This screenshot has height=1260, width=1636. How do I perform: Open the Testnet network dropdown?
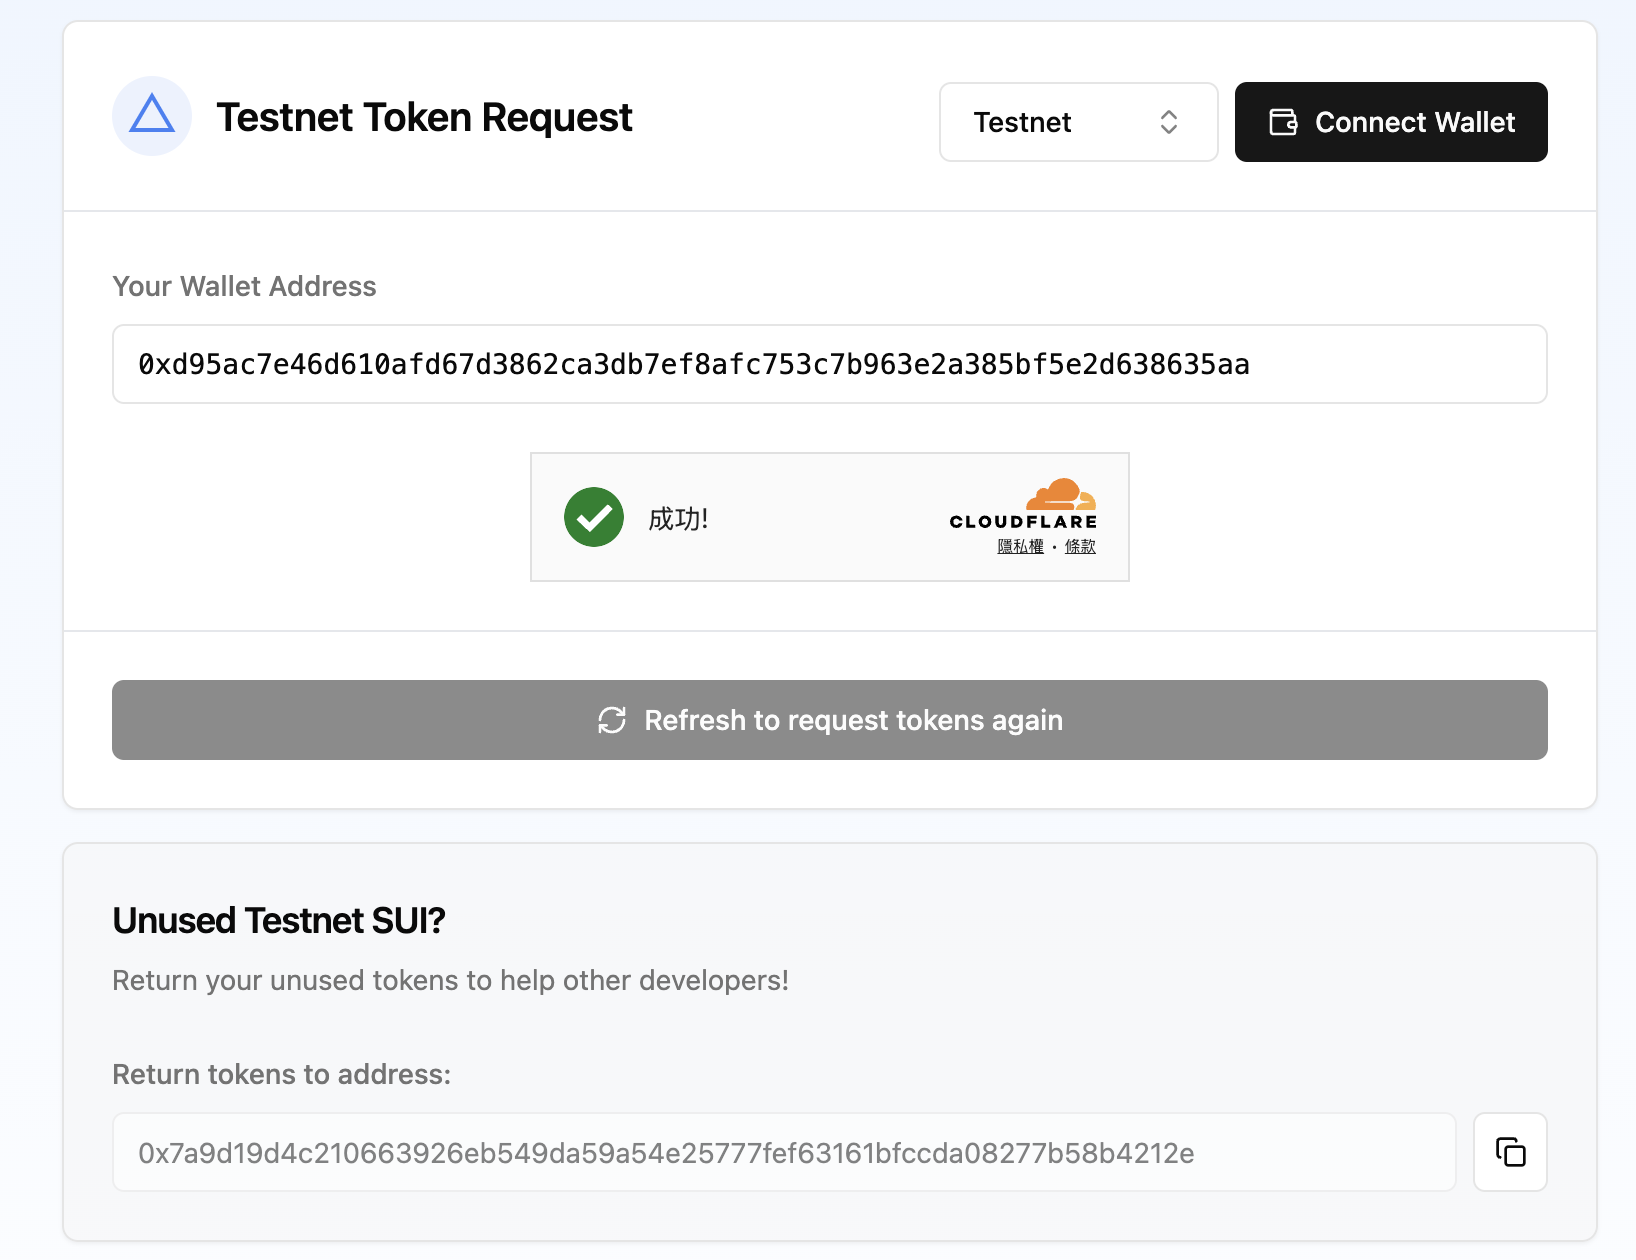pos(1078,122)
